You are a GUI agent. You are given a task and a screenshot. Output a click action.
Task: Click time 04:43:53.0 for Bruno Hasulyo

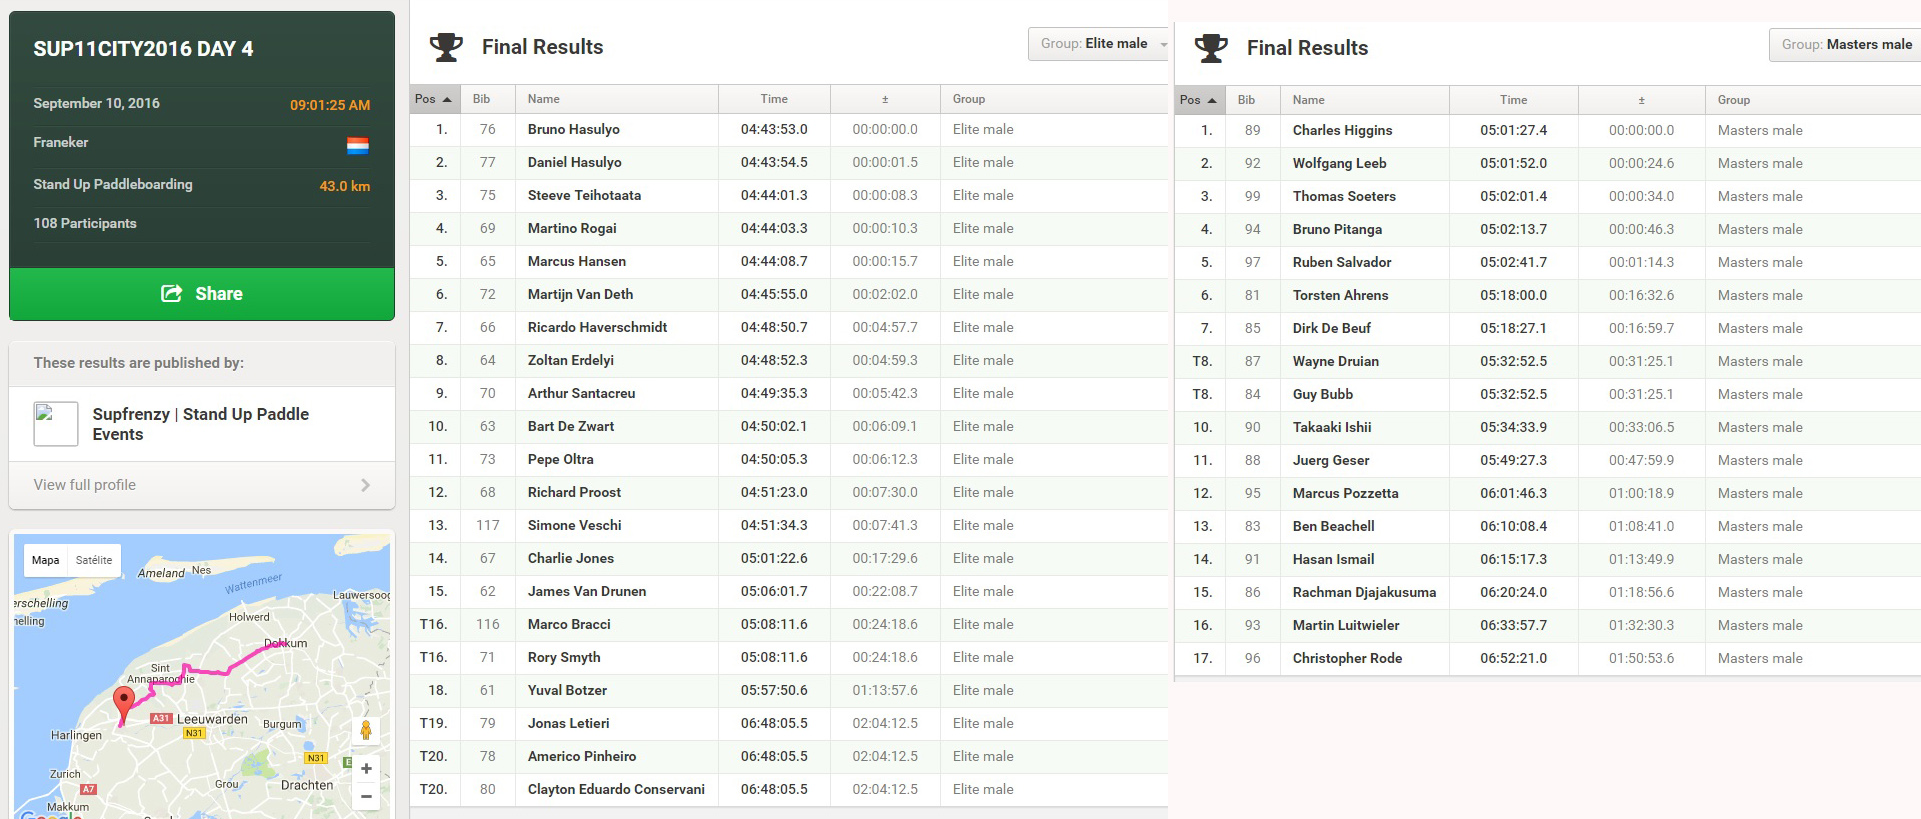click(x=774, y=129)
